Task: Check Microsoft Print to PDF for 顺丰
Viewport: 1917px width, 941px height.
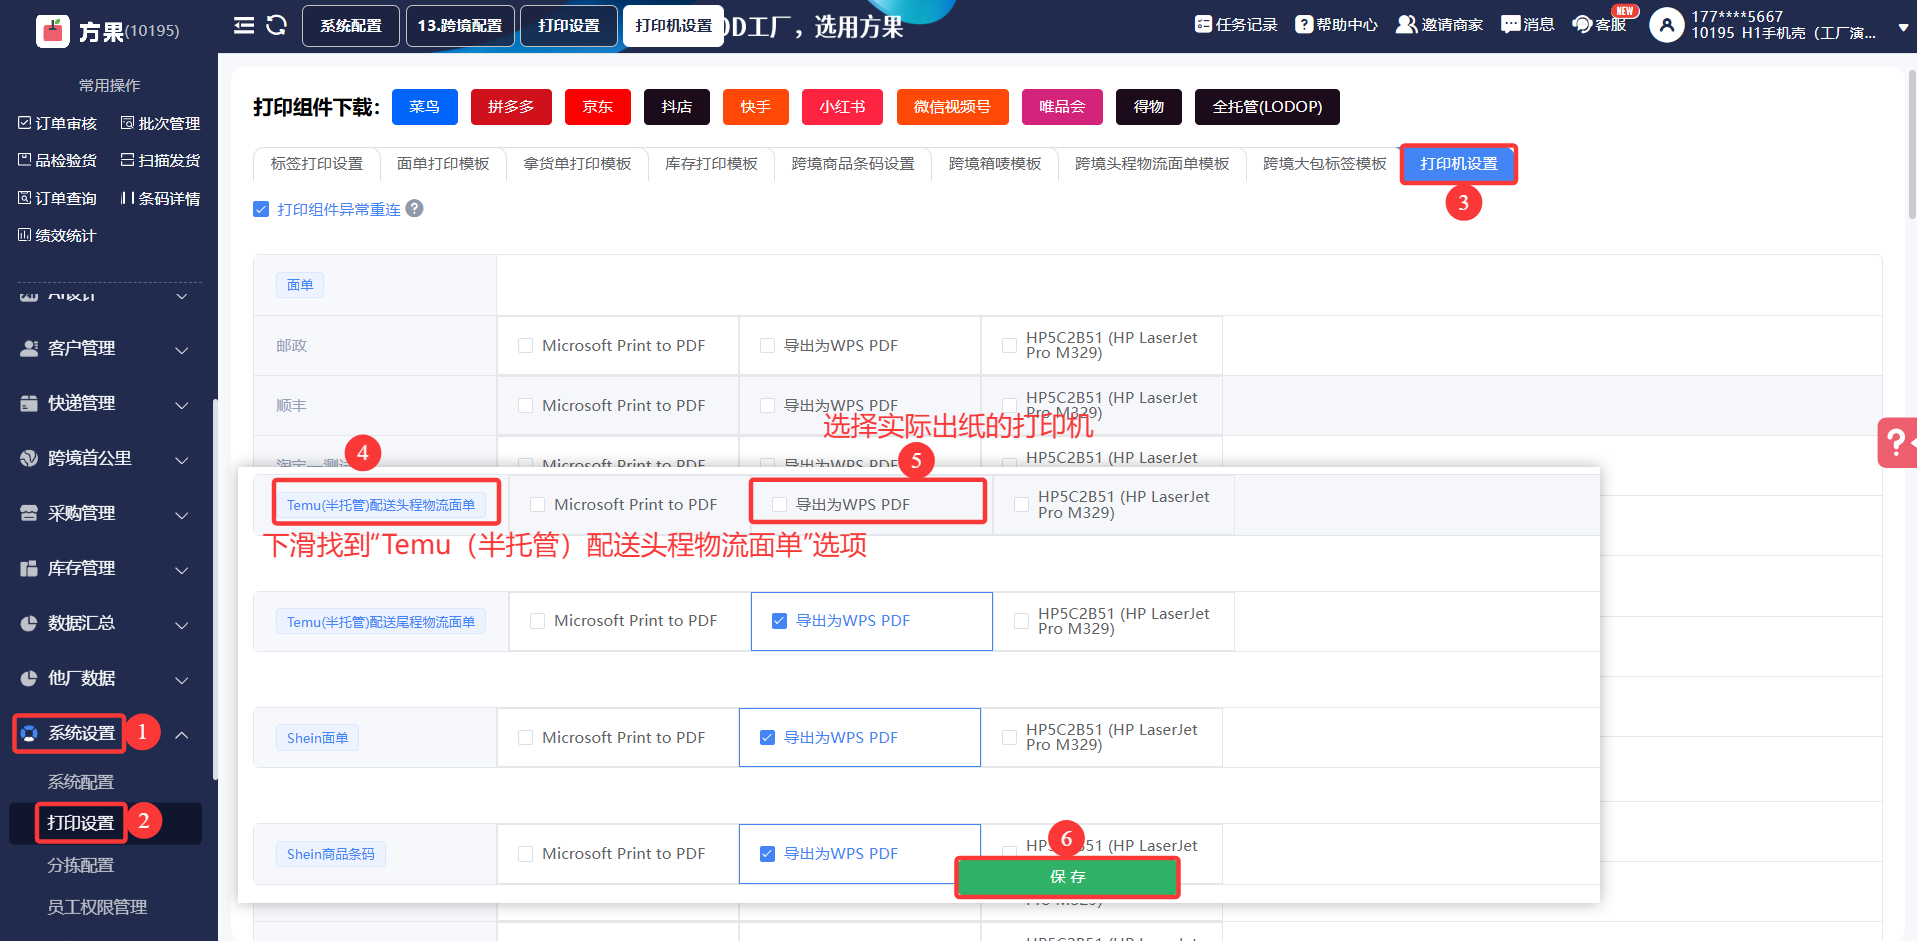Action: pyautogui.click(x=525, y=406)
